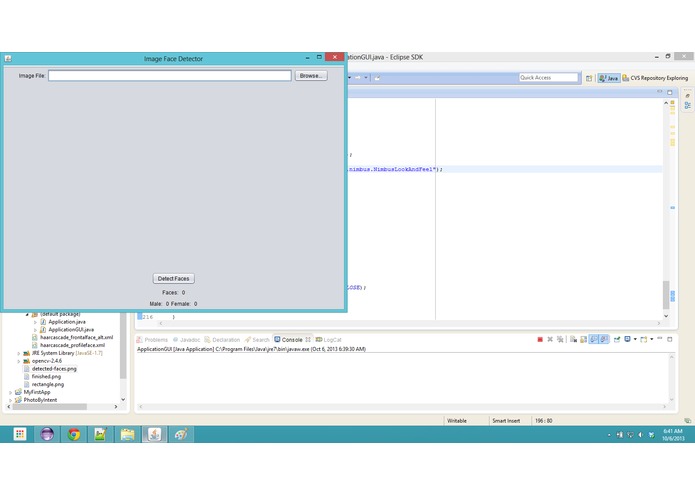Click the editor vertical scrollbar thumb
The height and width of the screenshot is (494, 695).
click(666, 295)
